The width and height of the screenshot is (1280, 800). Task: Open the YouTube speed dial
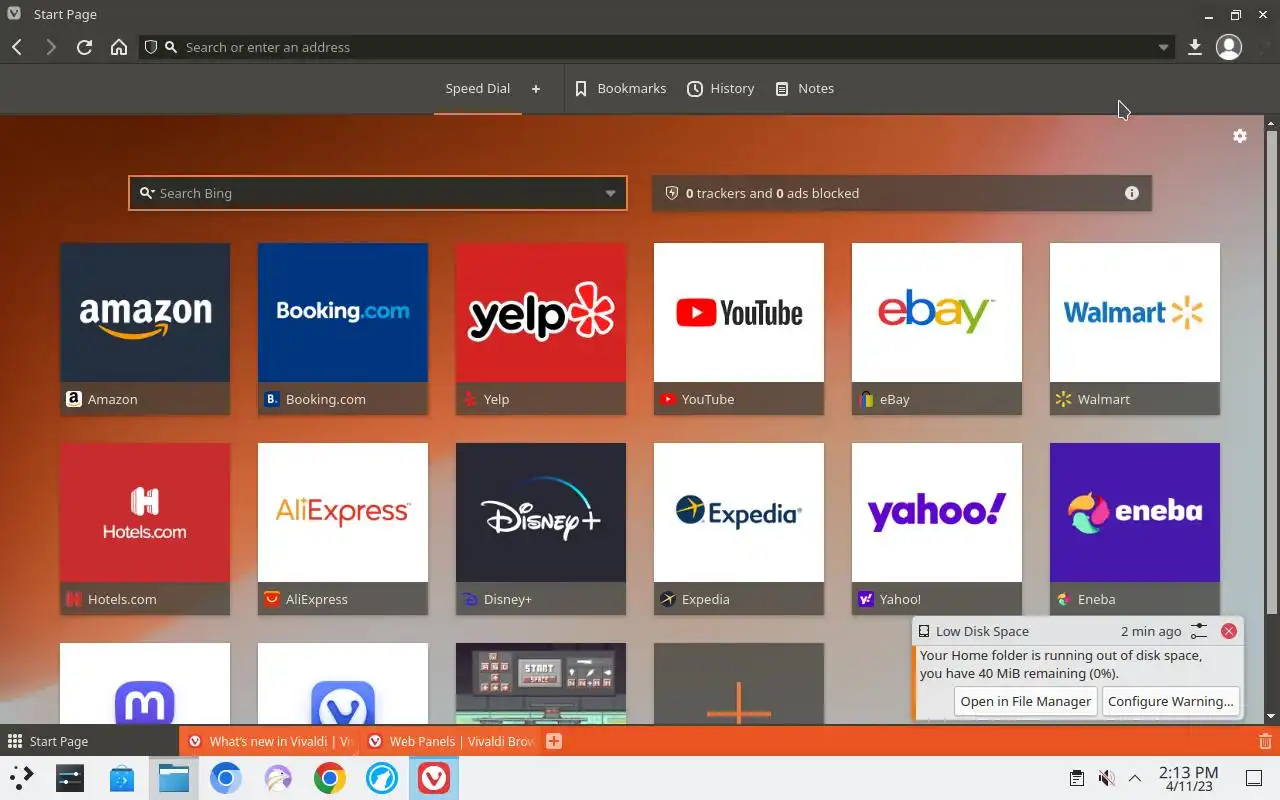[739, 329]
